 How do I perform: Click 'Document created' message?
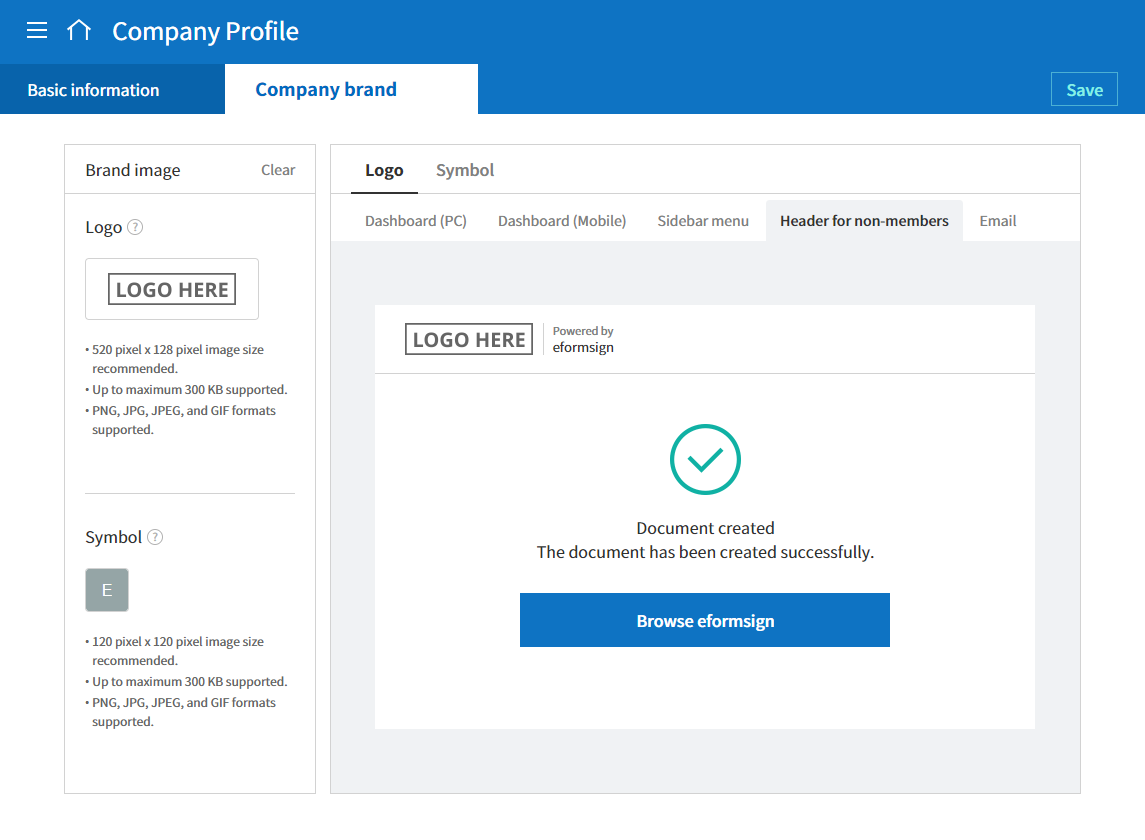coord(705,528)
